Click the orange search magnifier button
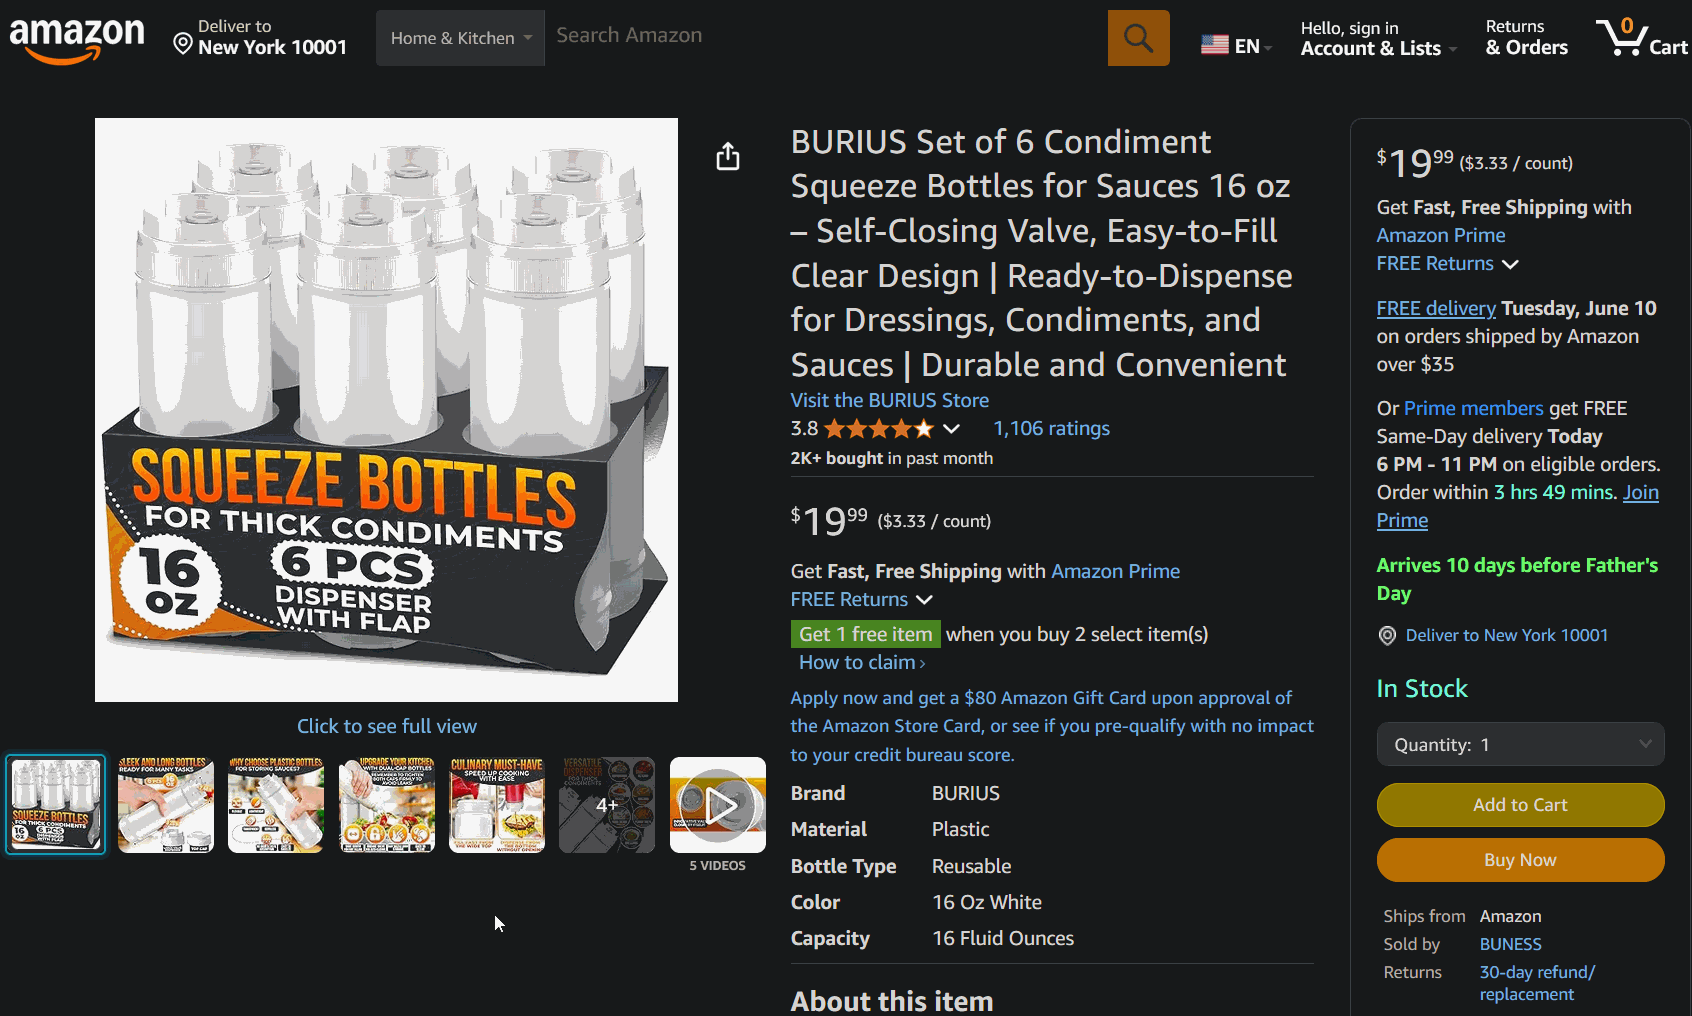This screenshot has width=1692, height=1016. pyautogui.click(x=1138, y=38)
